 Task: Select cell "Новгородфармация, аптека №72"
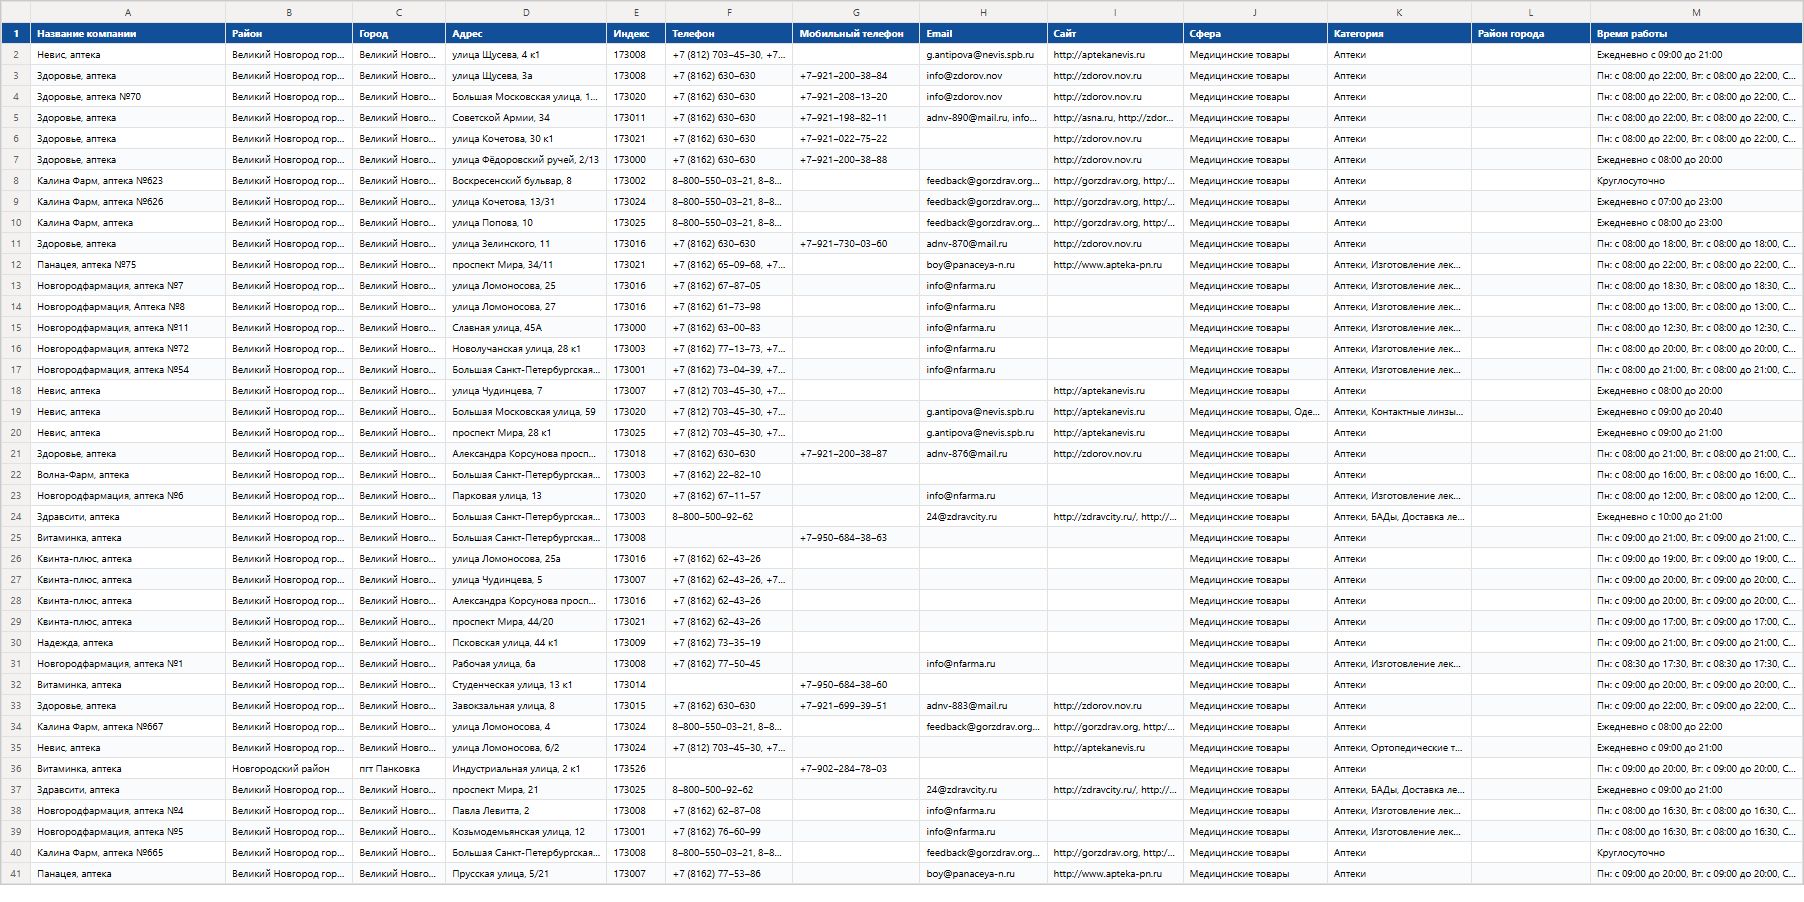tap(128, 349)
